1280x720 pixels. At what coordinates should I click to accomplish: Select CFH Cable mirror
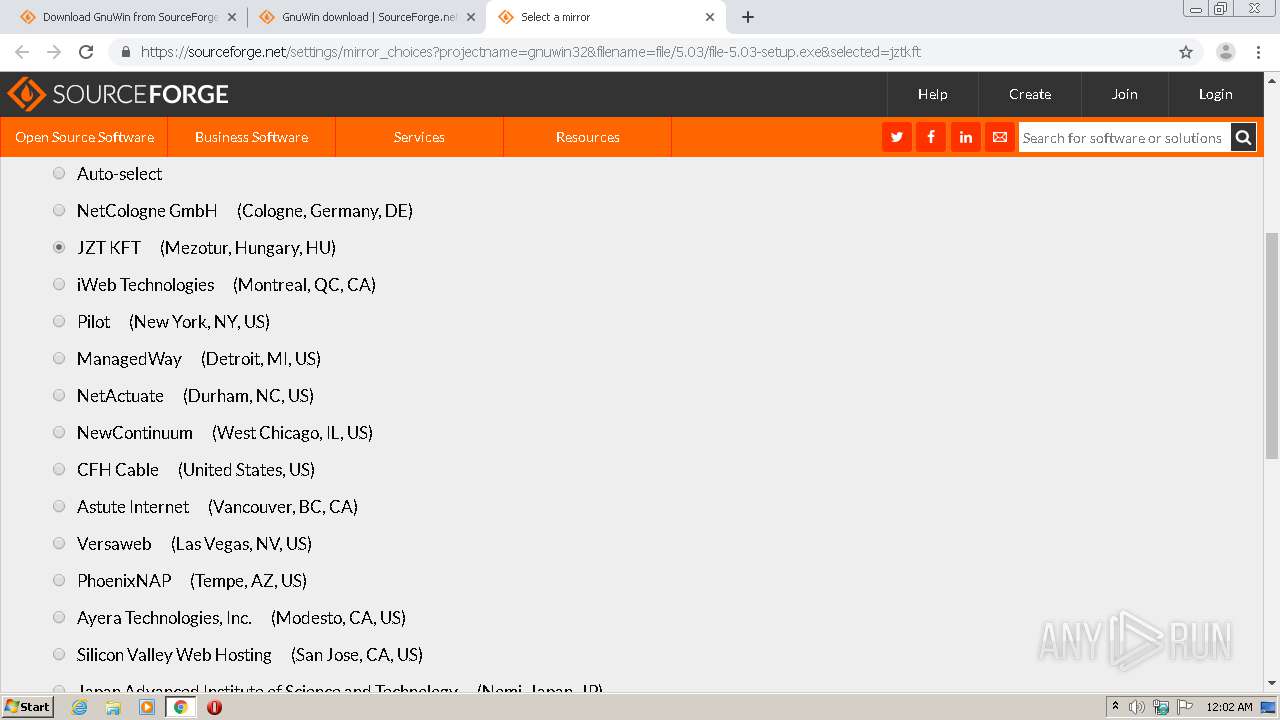59,469
